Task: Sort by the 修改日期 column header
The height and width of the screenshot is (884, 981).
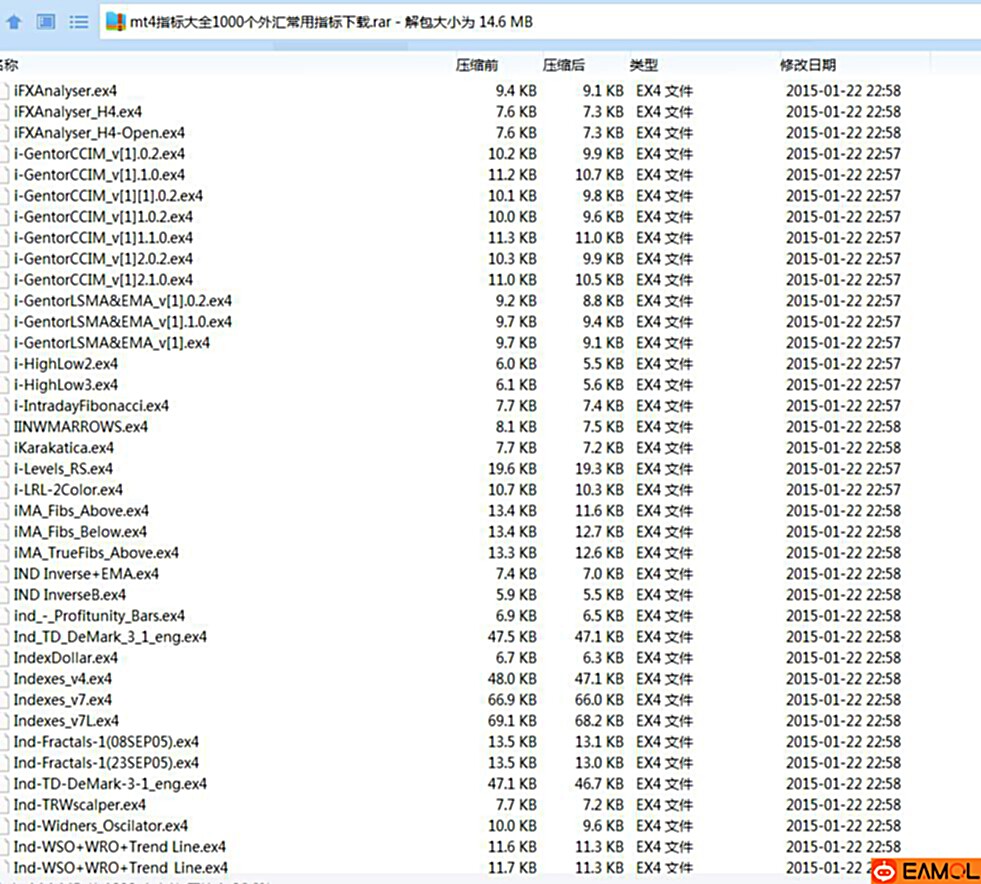Action: (x=808, y=65)
